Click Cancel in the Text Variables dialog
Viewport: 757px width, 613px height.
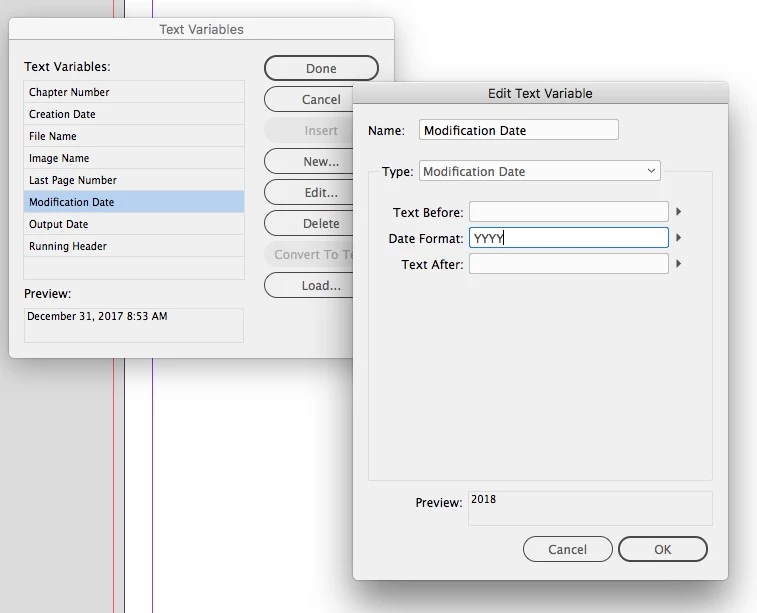pyautogui.click(x=309, y=99)
